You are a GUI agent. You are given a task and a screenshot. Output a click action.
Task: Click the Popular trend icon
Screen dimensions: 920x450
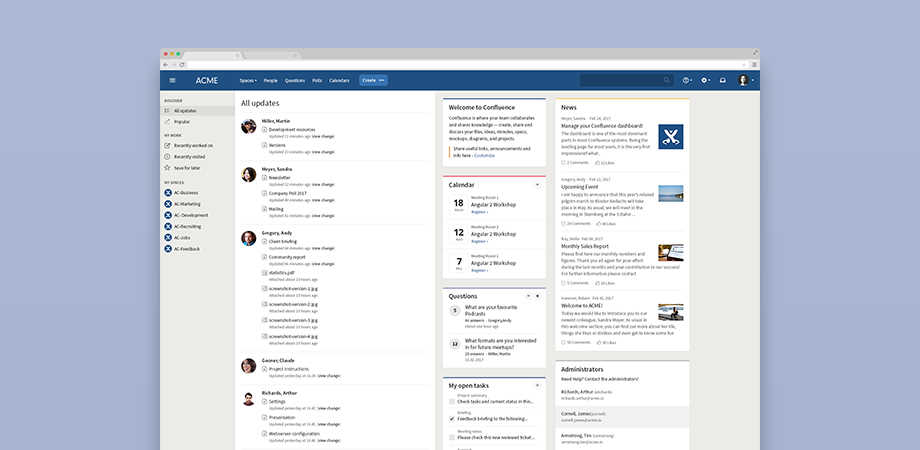coord(167,121)
